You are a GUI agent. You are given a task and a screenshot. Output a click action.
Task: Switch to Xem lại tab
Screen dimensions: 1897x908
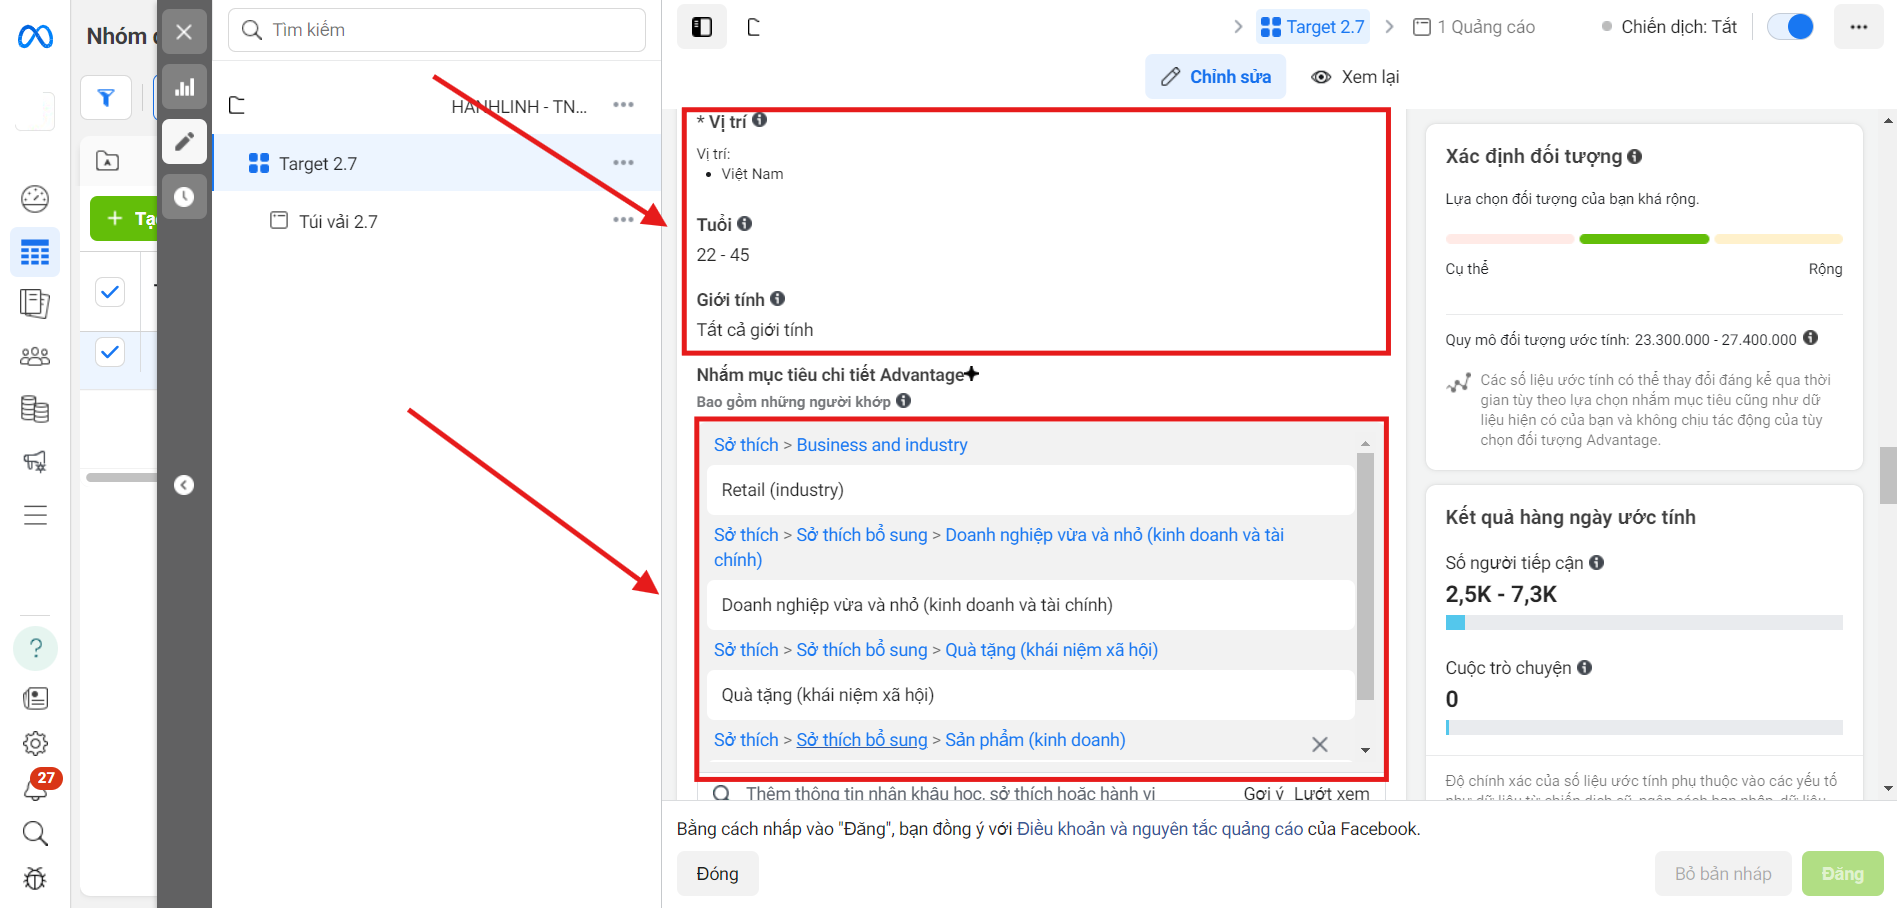click(x=1355, y=77)
